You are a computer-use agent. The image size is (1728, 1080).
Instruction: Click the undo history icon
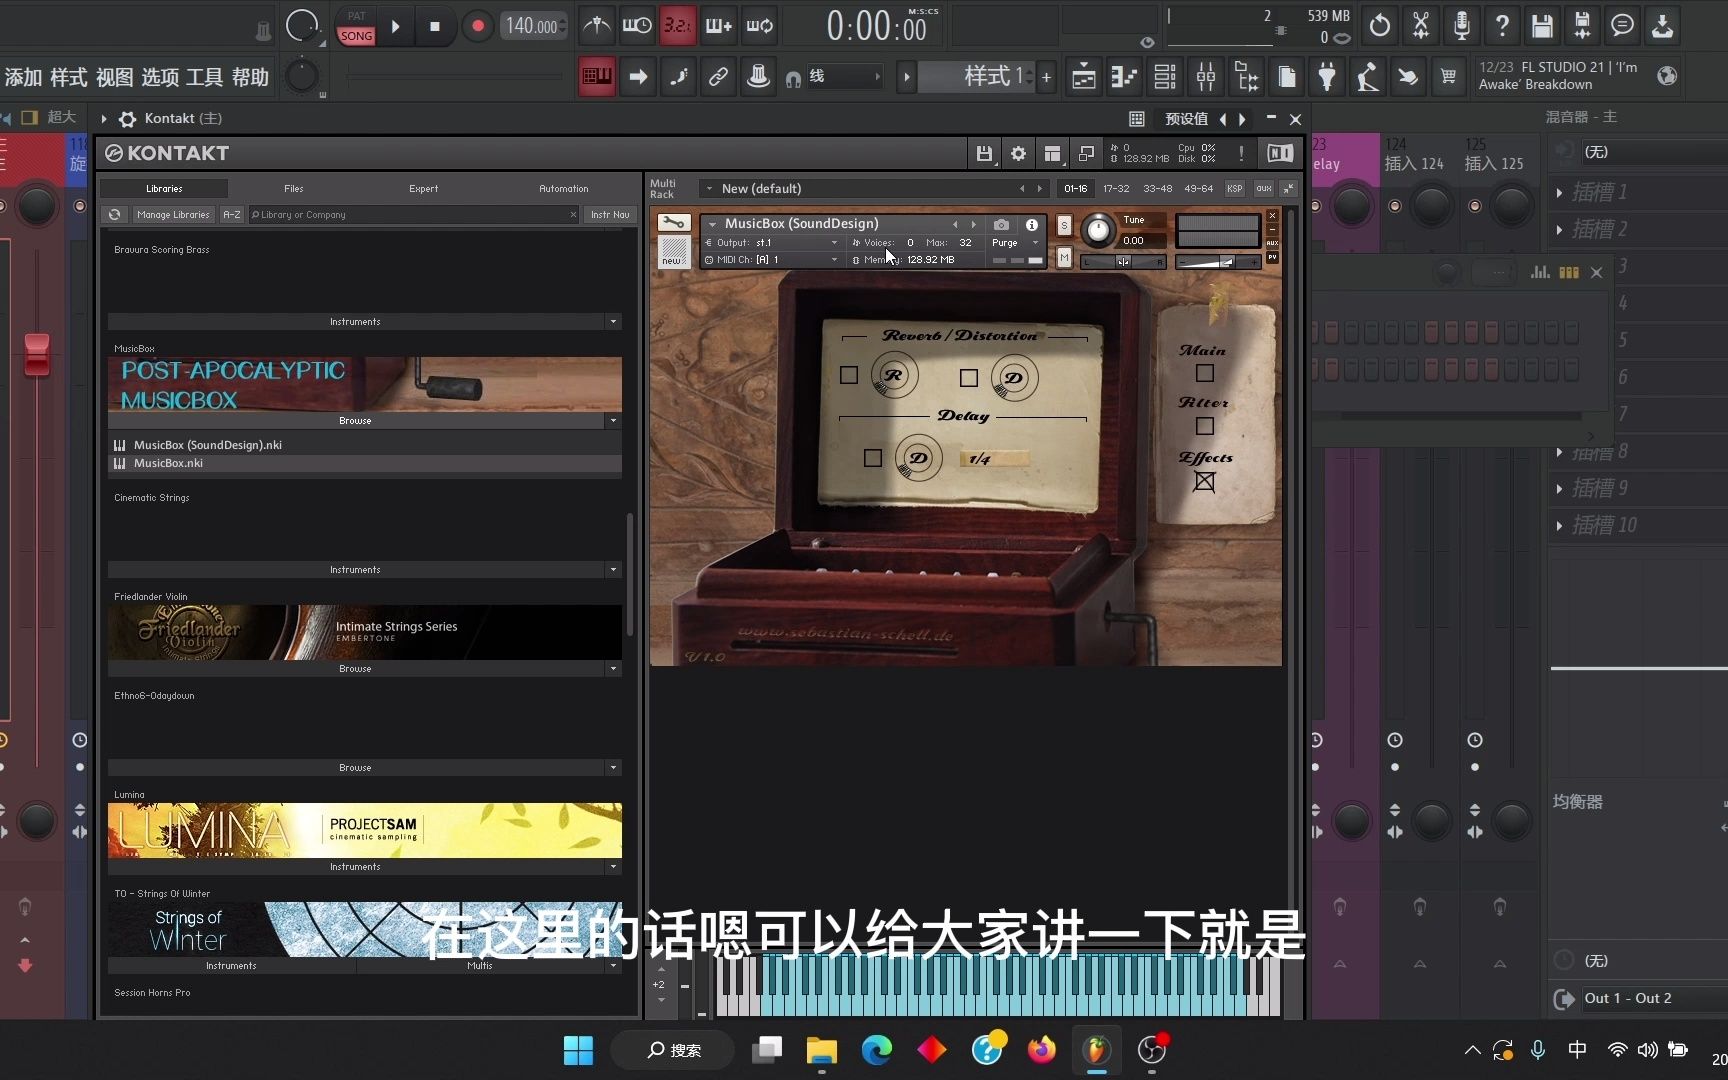(x=1380, y=26)
